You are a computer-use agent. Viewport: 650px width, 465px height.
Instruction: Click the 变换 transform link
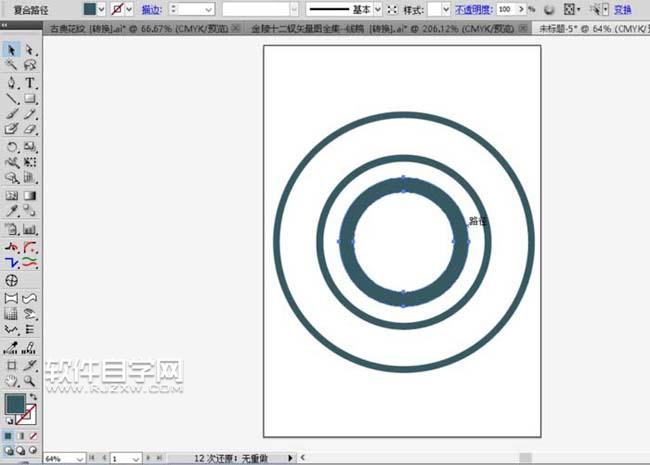622,9
